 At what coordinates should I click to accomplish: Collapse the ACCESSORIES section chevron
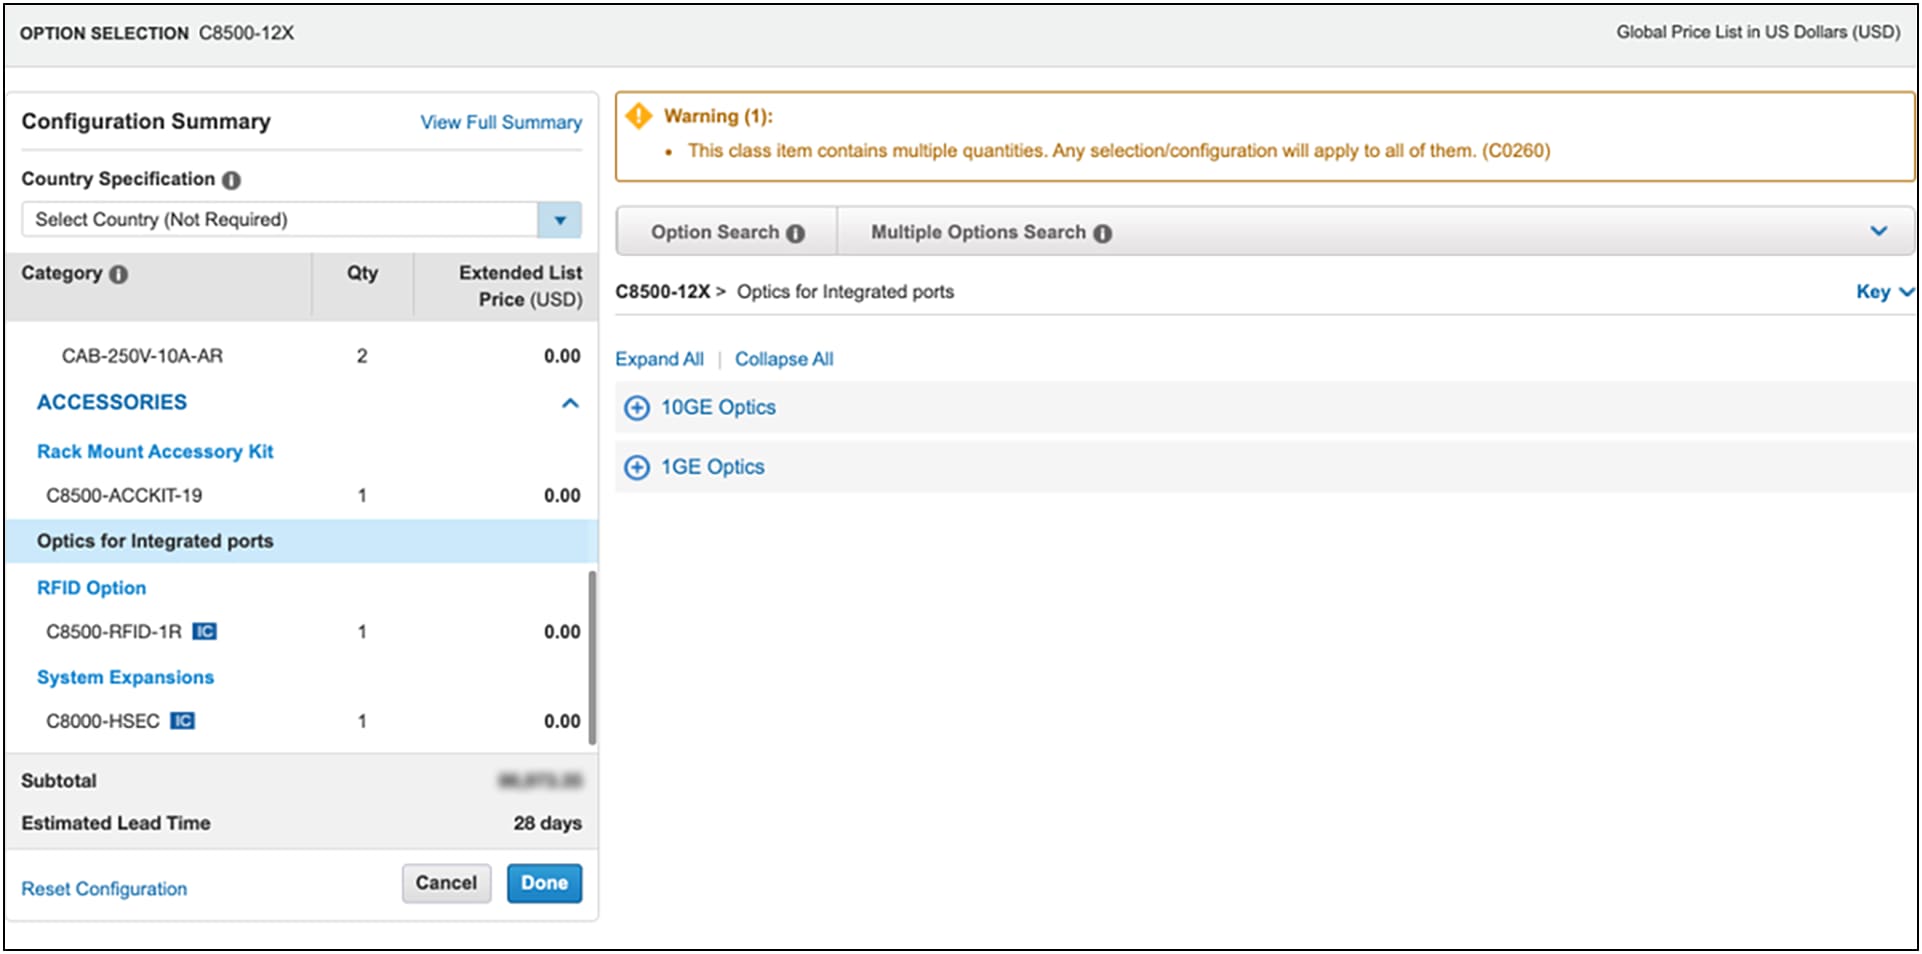(570, 403)
